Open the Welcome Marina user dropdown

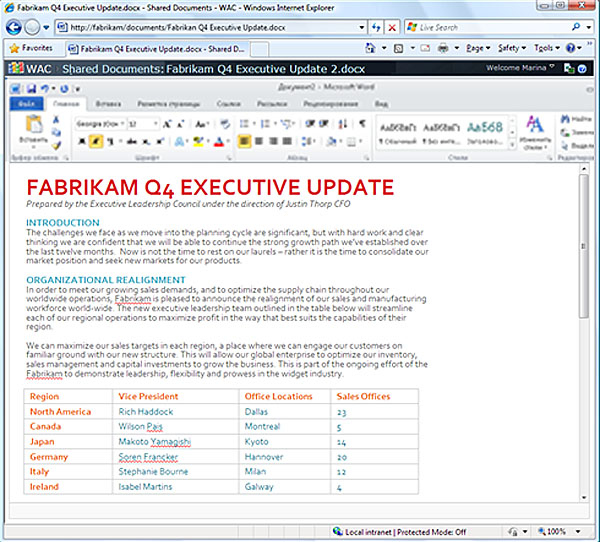point(520,68)
